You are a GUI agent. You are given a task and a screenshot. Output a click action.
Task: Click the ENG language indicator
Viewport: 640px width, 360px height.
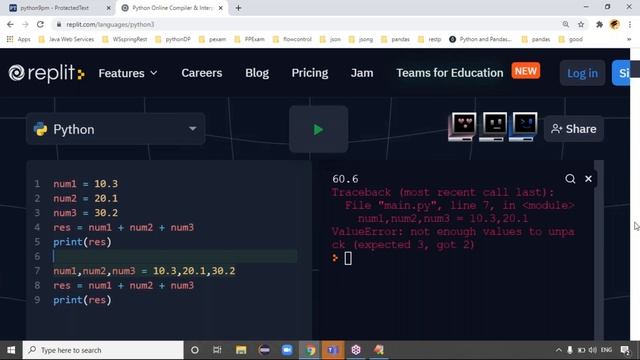point(606,350)
